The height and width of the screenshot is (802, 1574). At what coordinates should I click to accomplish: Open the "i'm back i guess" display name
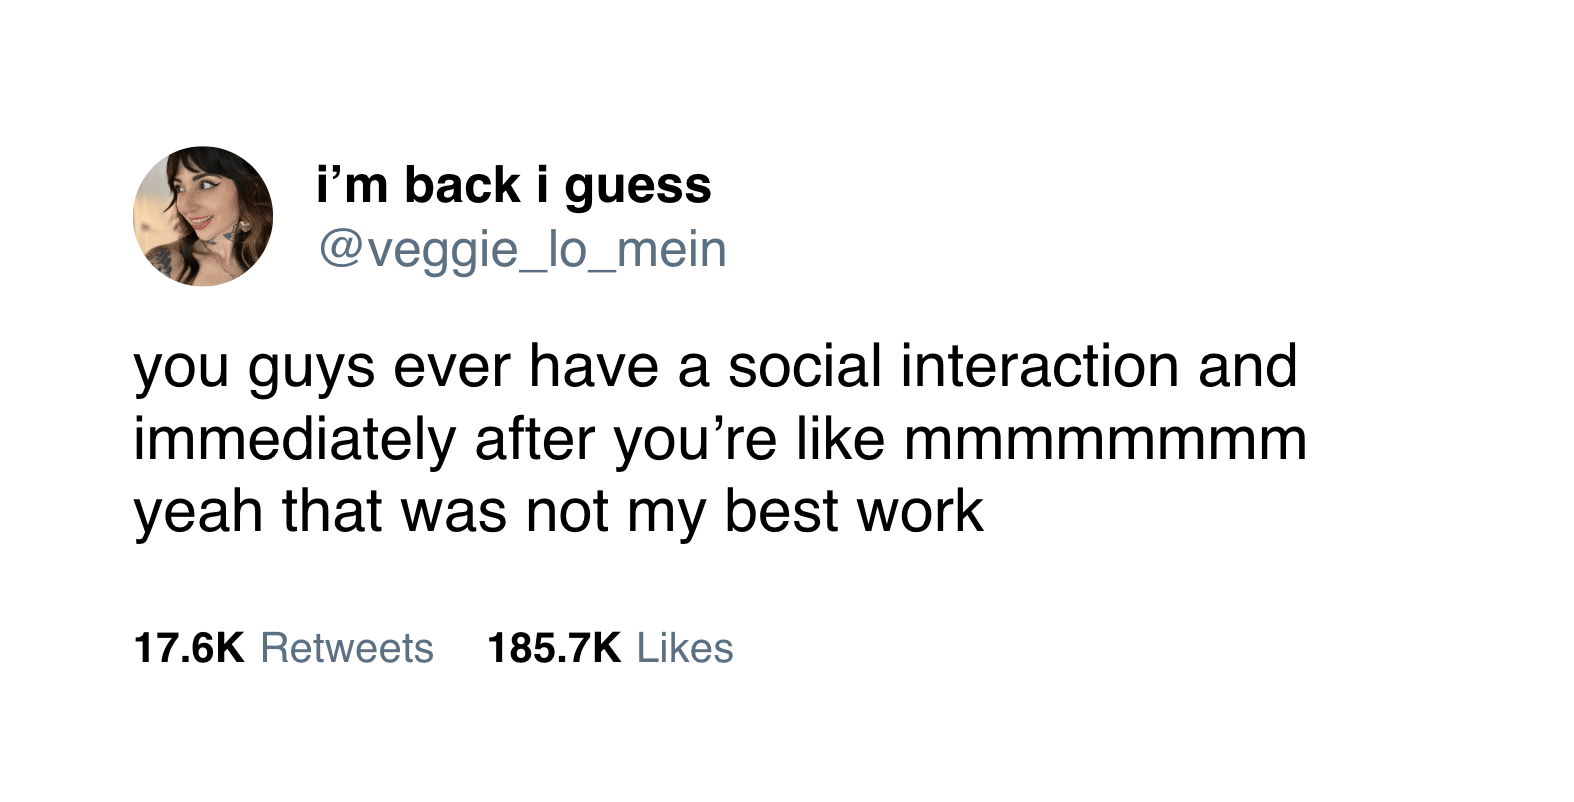[513, 186]
